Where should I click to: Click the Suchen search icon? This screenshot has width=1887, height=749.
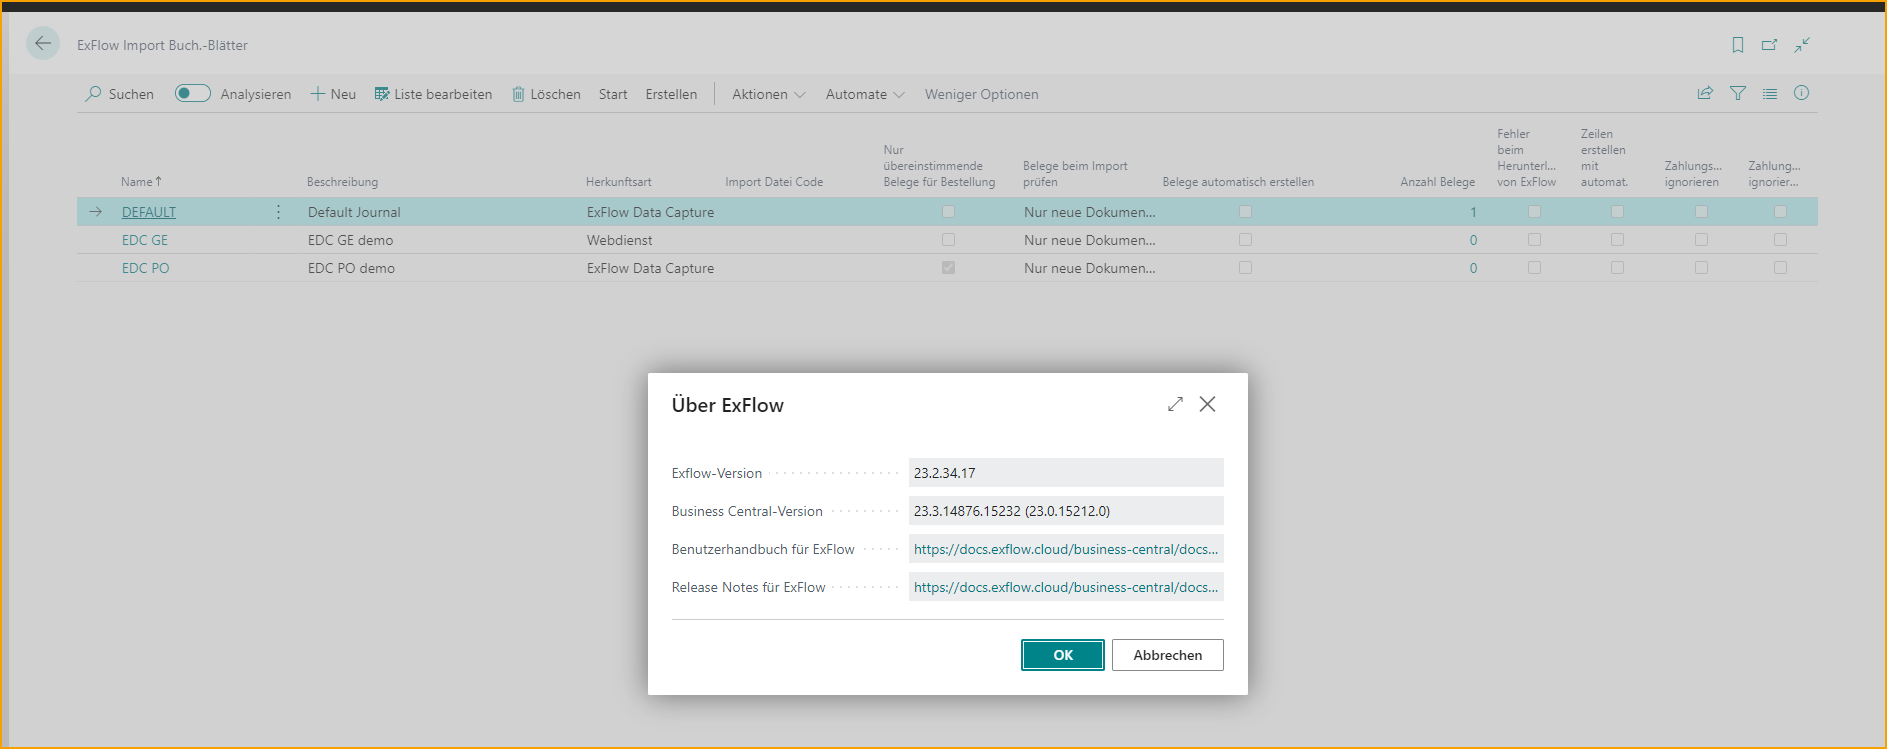point(94,94)
